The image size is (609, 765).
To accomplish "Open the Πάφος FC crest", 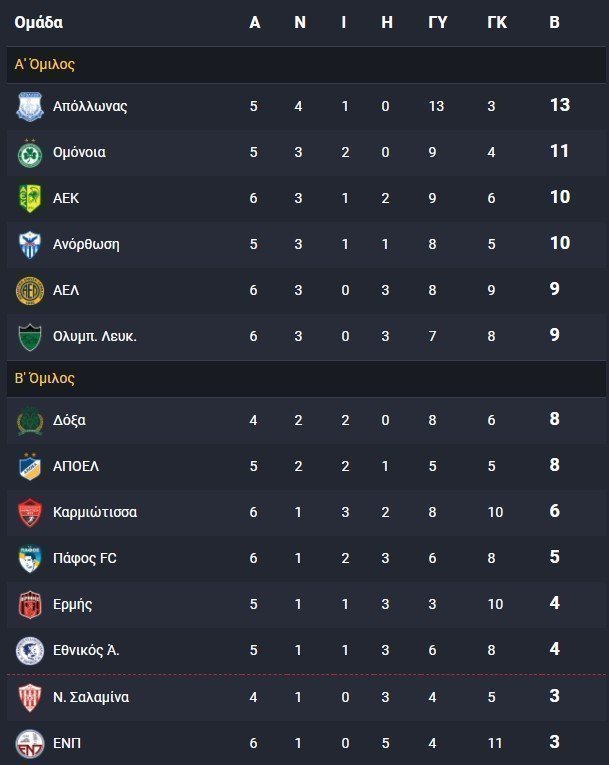I will [x=30, y=558].
